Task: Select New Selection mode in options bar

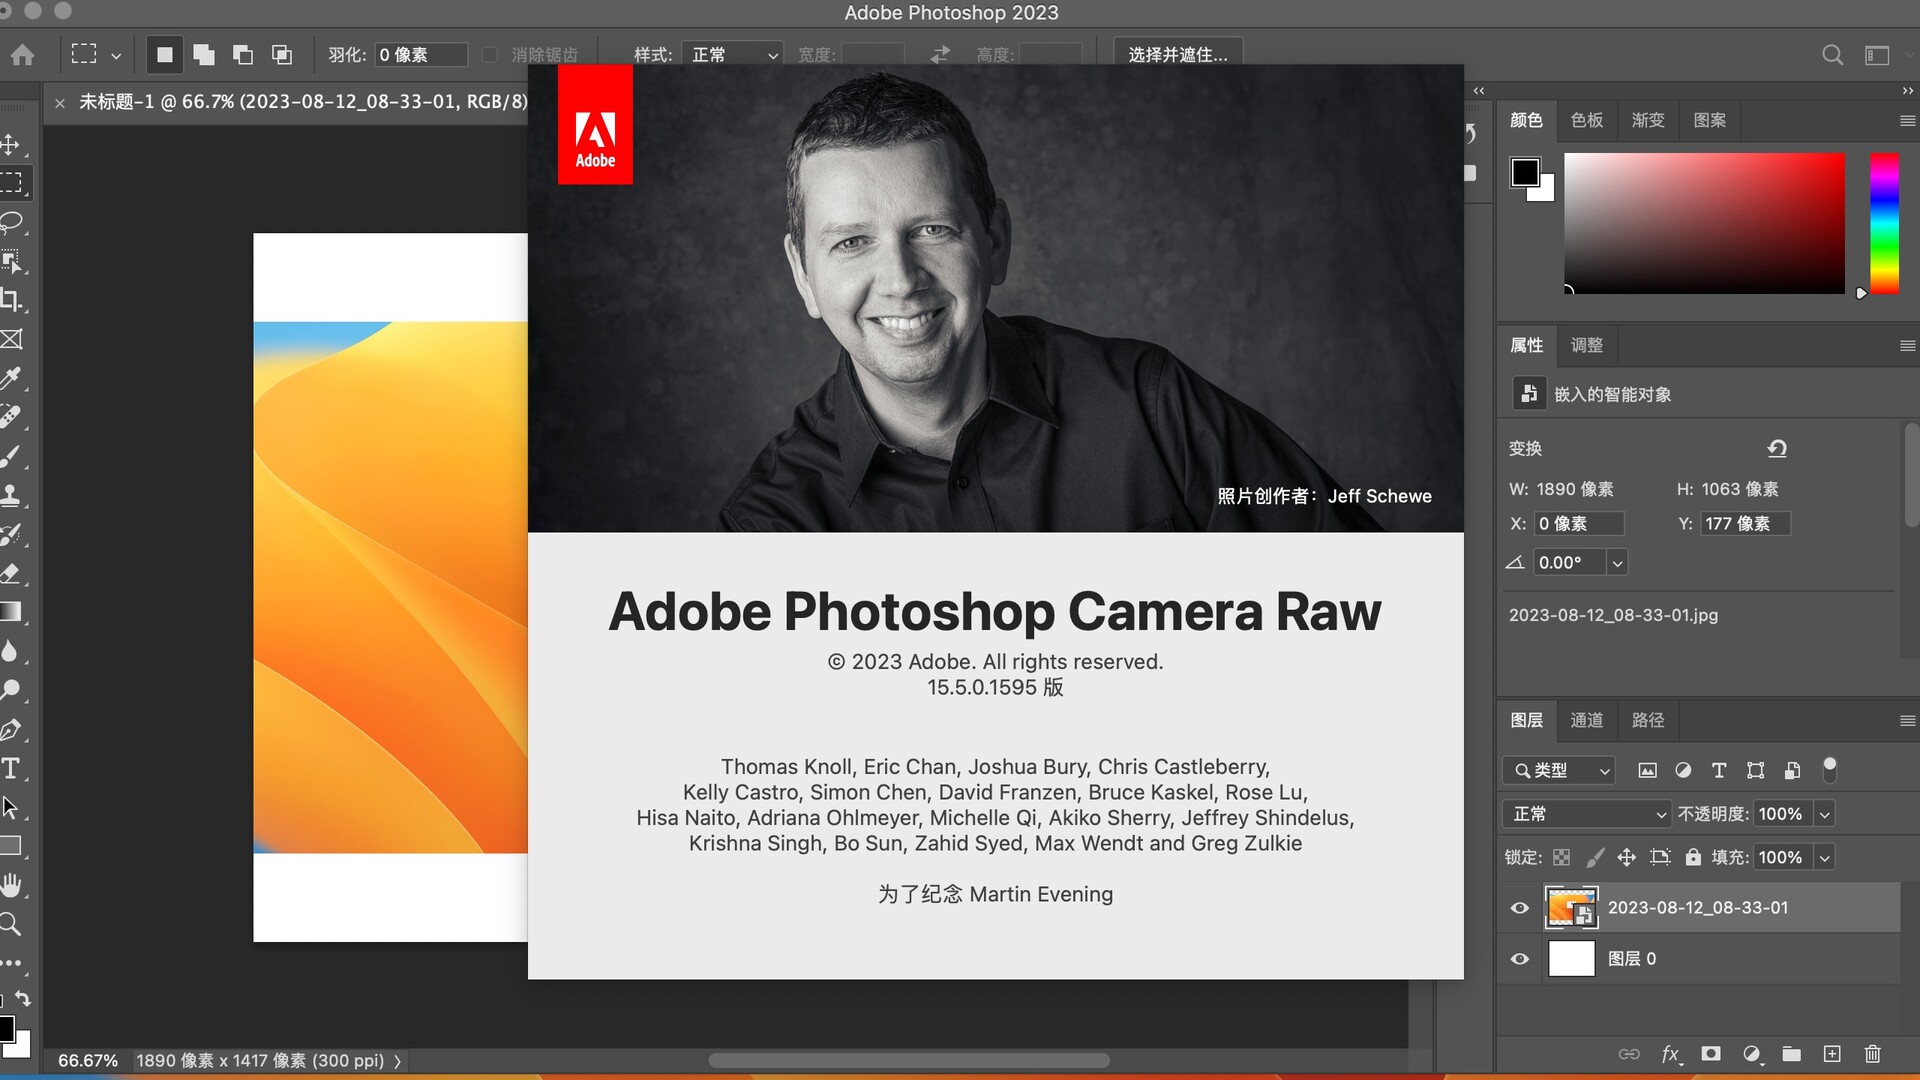Action: (165, 55)
